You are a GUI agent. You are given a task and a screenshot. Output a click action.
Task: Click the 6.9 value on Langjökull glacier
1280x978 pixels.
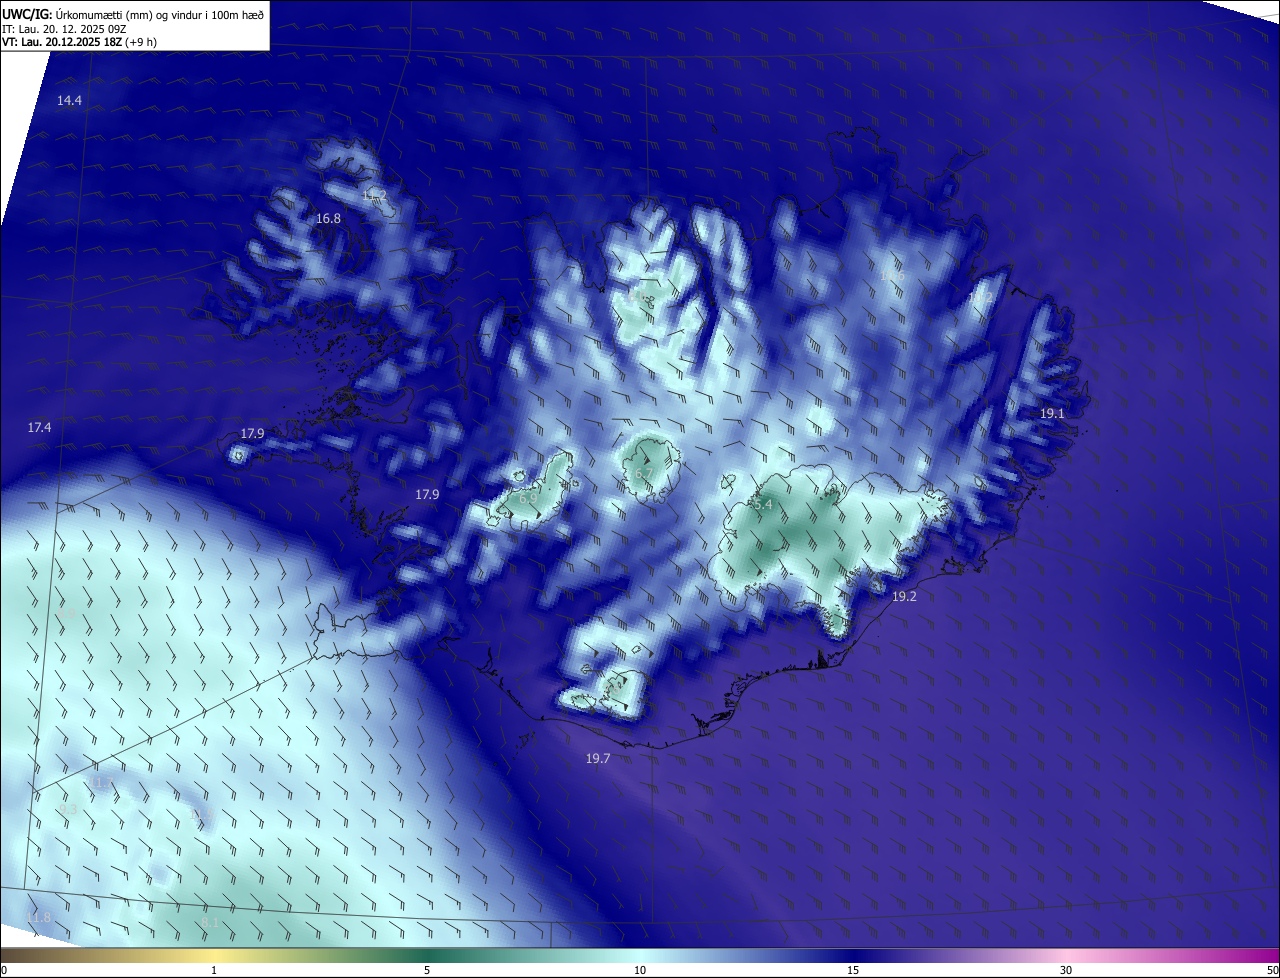[529, 497]
